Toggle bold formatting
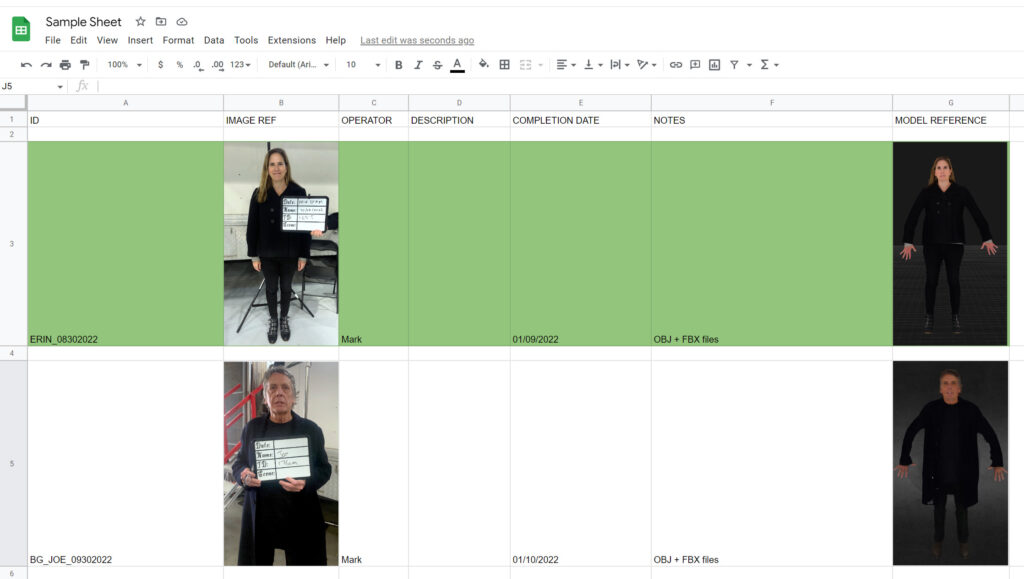This screenshot has width=1024, height=579. click(x=398, y=65)
